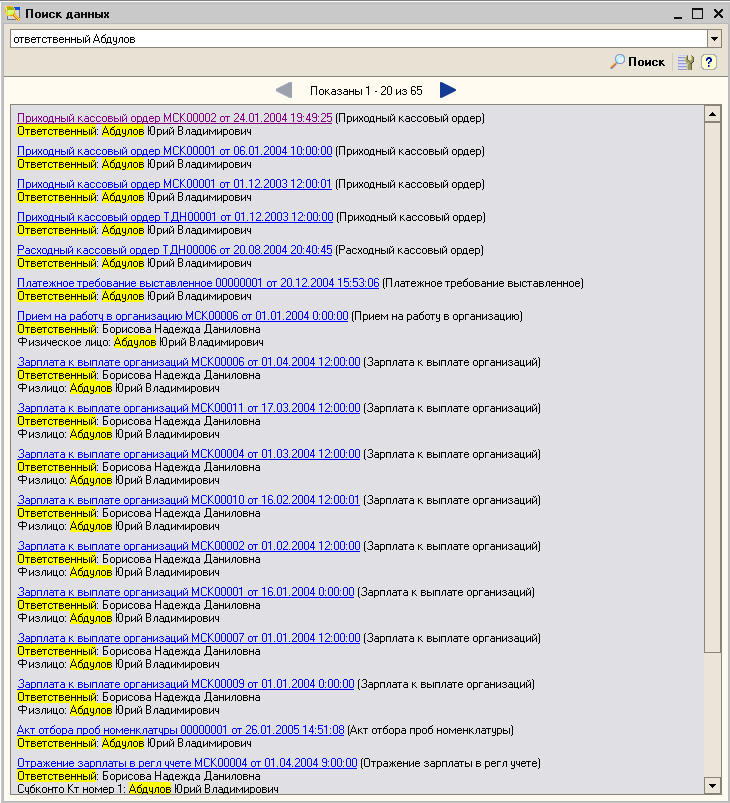Click the Поиск search button
730x803 pixels.
pyautogui.click(x=638, y=62)
